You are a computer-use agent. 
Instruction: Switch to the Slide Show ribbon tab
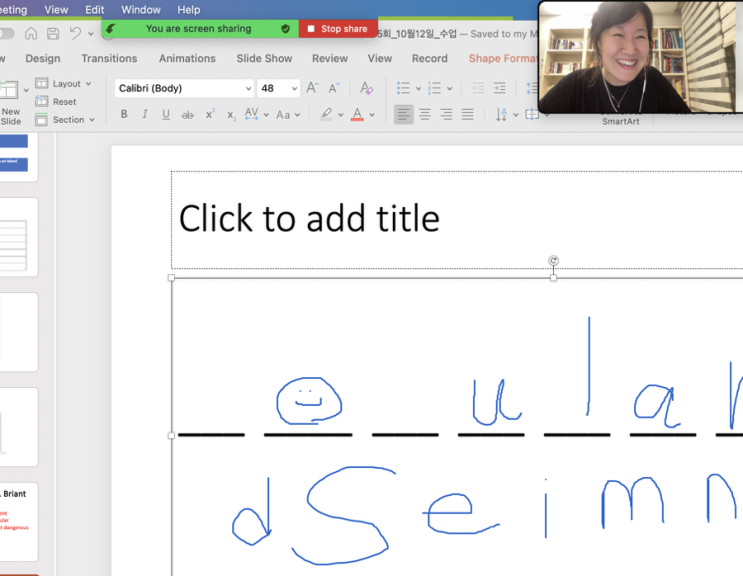[264, 58]
